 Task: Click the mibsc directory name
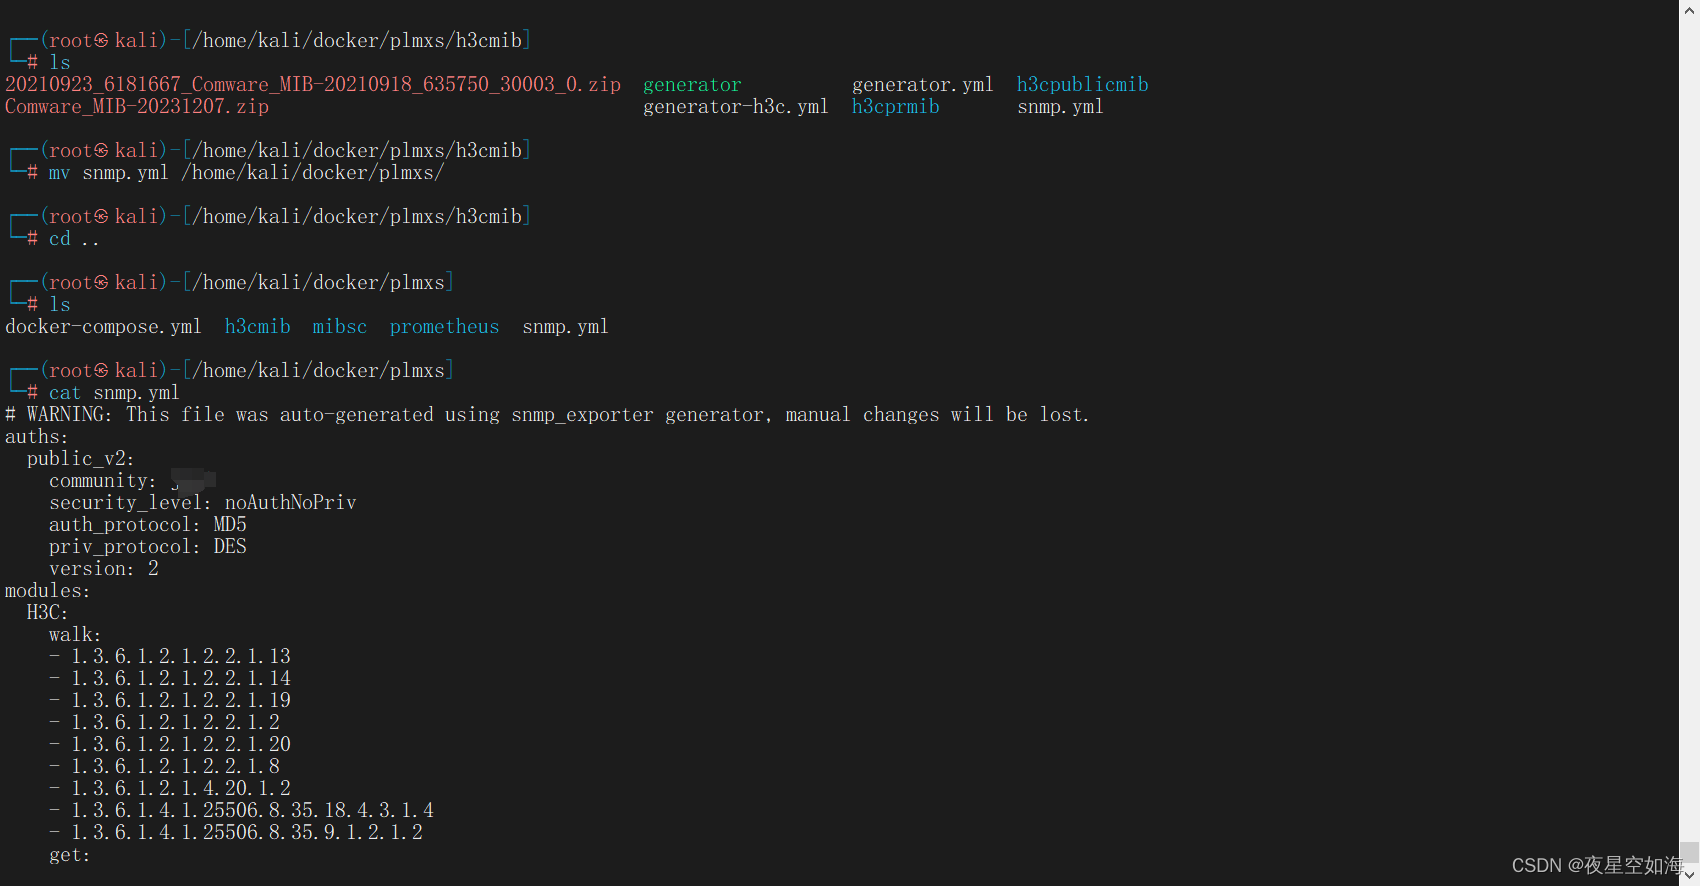pyautogui.click(x=339, y=327)
